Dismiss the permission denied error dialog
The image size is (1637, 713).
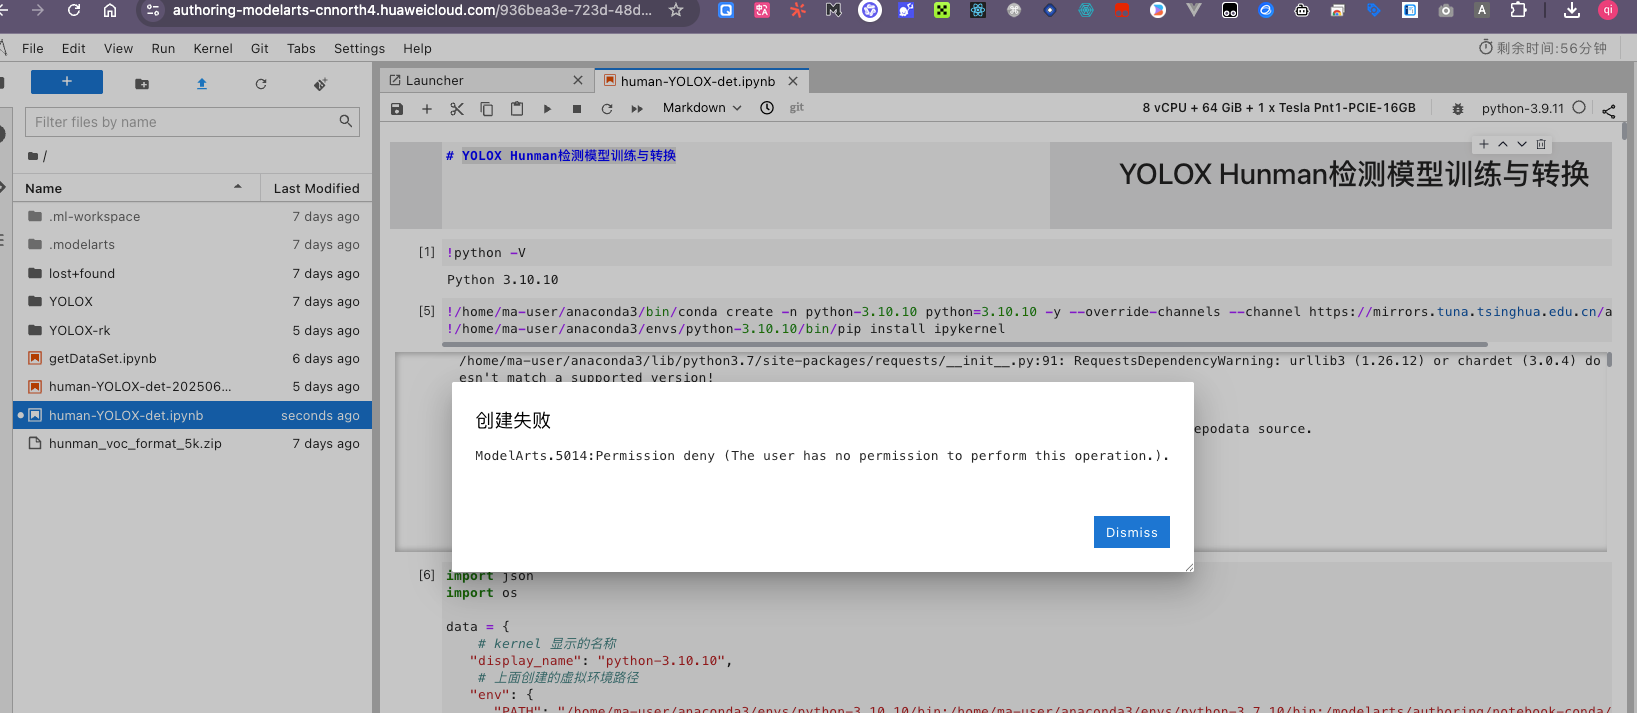coord(1131,532)
